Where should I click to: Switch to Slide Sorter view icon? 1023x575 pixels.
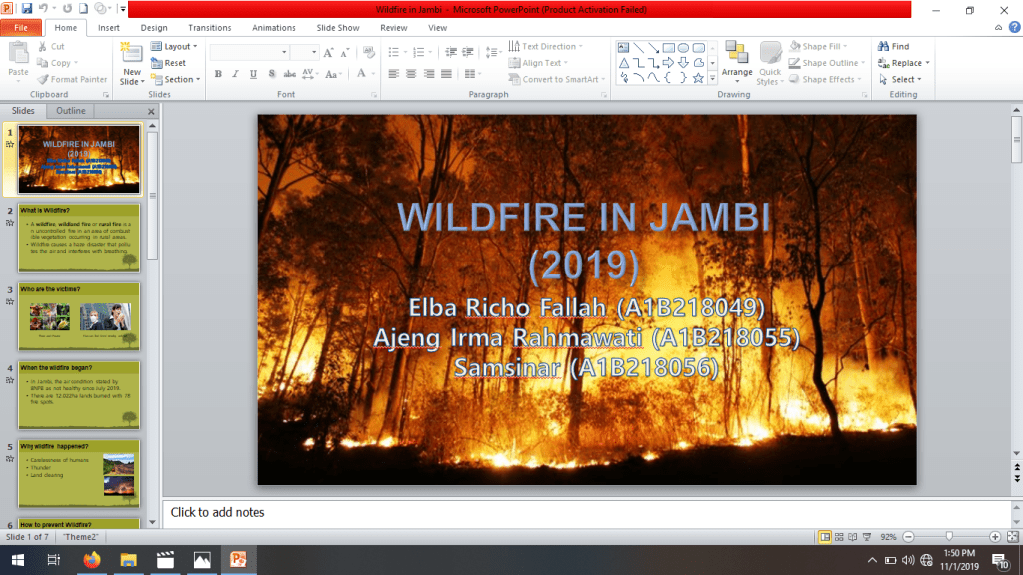click(x=839, y=536)
